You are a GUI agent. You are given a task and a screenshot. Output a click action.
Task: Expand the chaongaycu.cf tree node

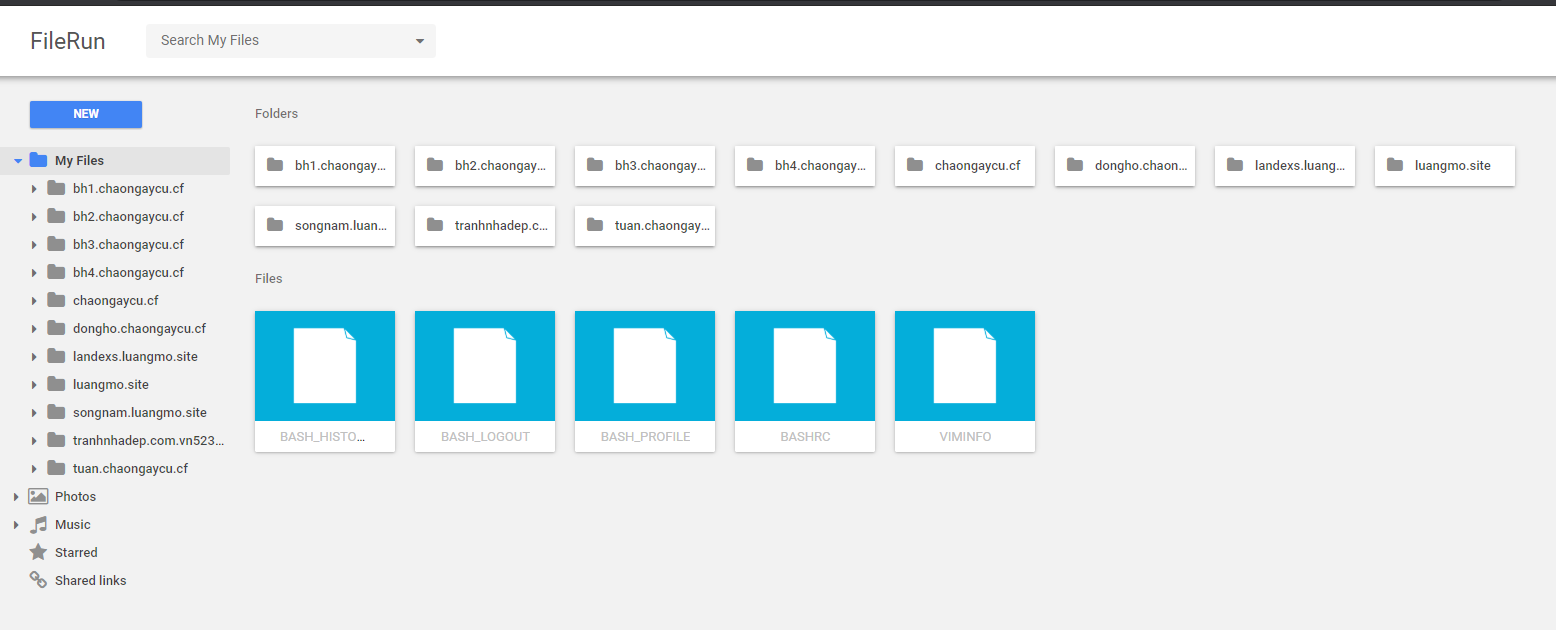35,301
